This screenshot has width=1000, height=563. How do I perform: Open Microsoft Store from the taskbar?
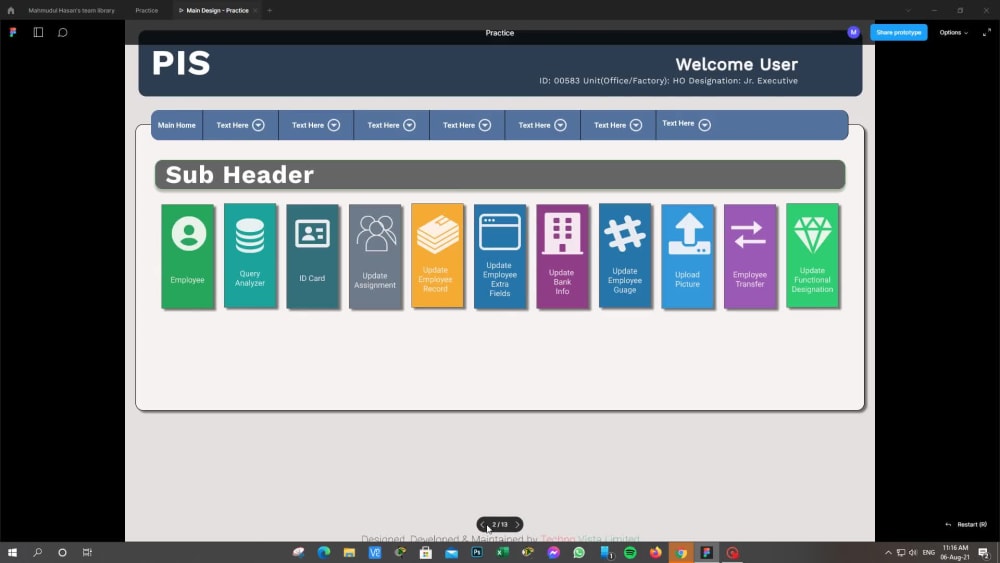coord(426,552)
